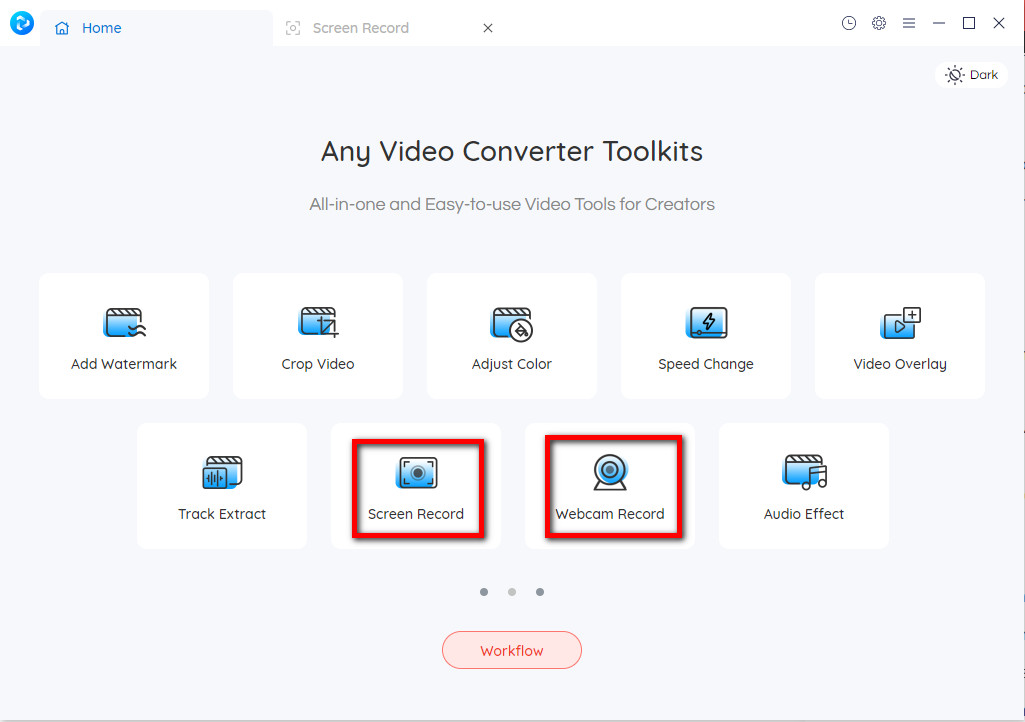Close the Screen Record tab
Image resolution: width=1025 pixels, height=722 pixels.
pos(488,28)
